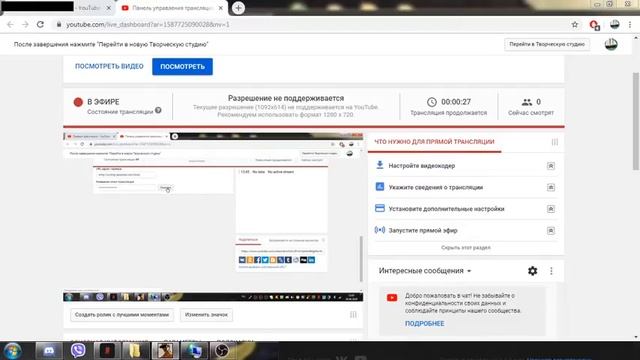Open OBS Studio from the taskbar

(x=222, y=351)
